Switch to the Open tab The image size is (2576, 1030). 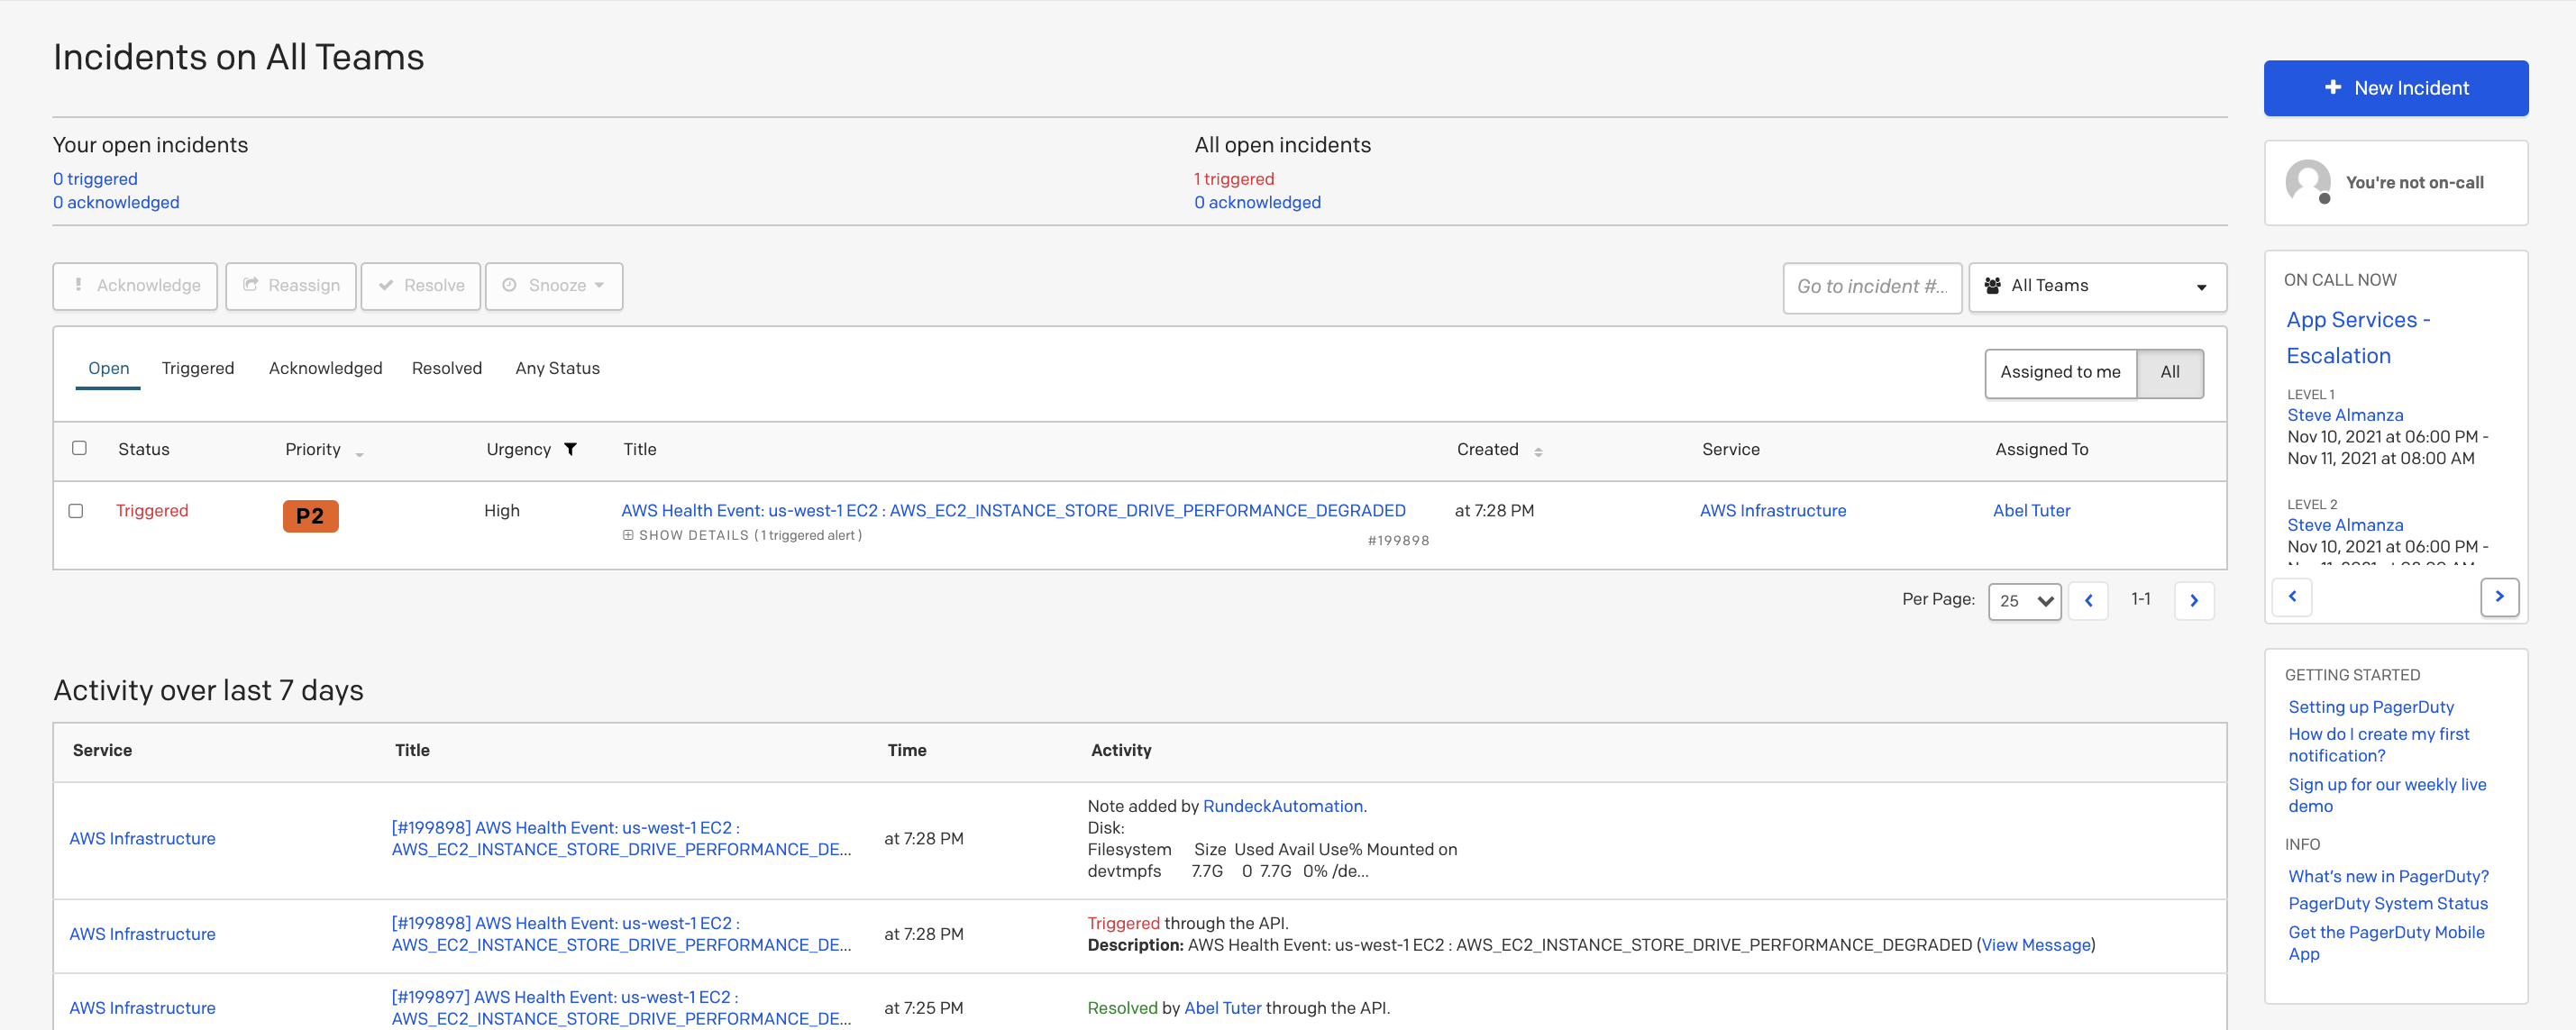click(108, 369)
